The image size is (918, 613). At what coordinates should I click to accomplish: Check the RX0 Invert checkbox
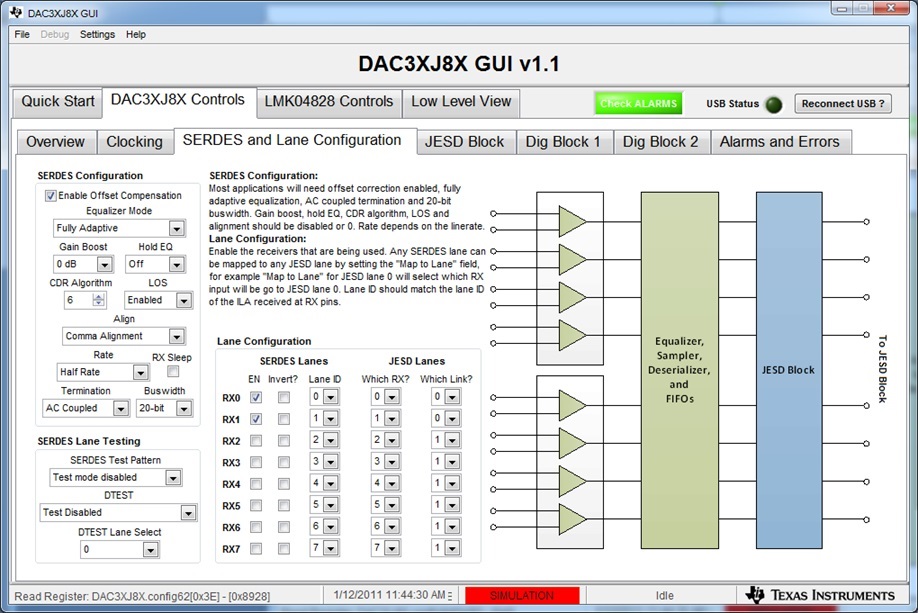tap(284, 398)
